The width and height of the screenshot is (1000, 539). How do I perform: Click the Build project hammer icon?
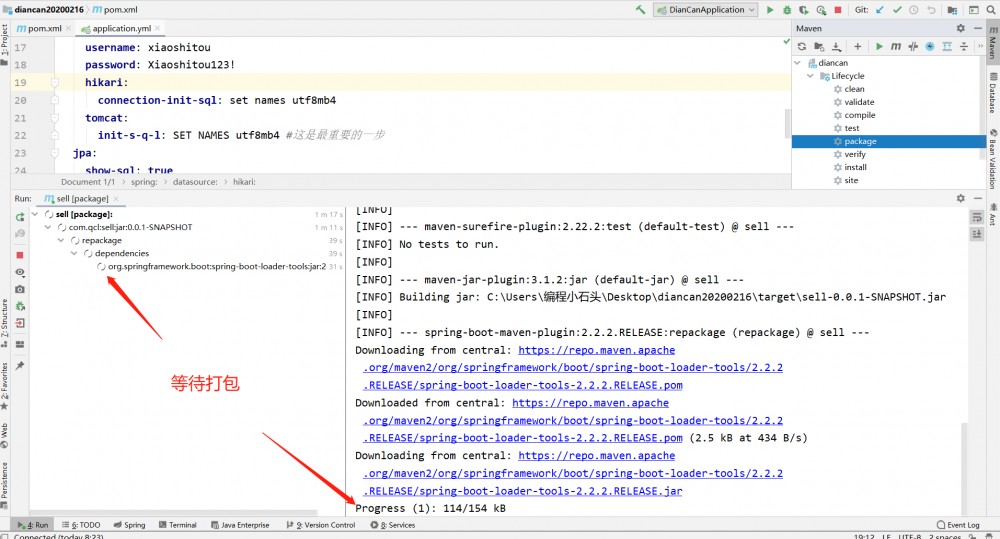pos(640,10)
